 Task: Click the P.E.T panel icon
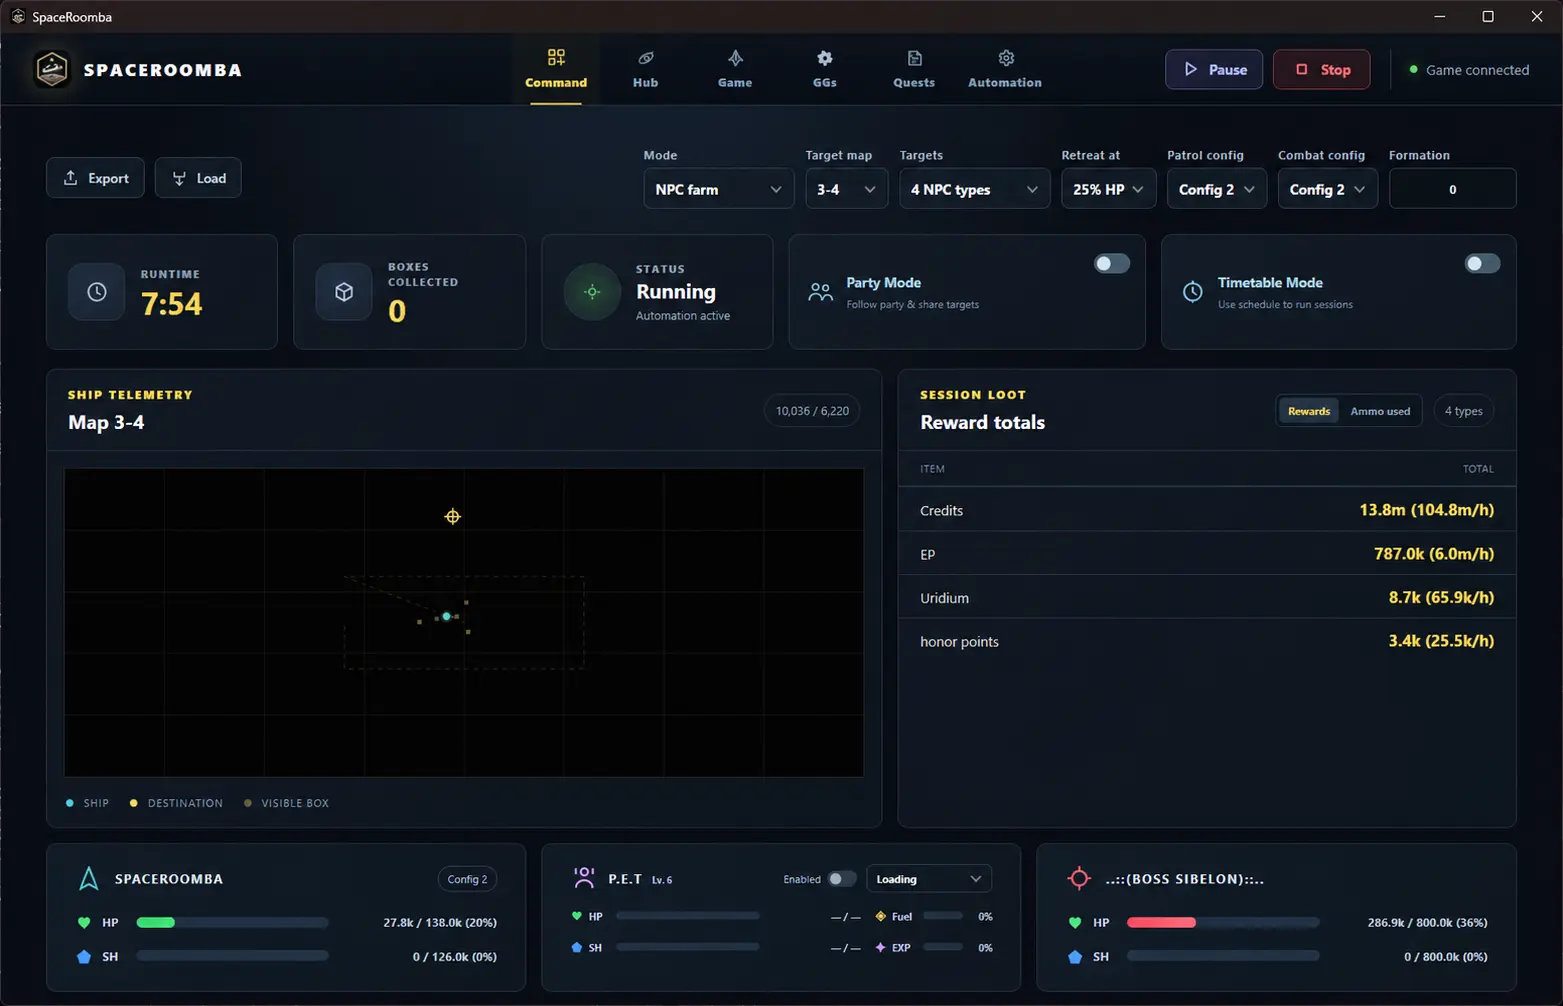[584, 878]
